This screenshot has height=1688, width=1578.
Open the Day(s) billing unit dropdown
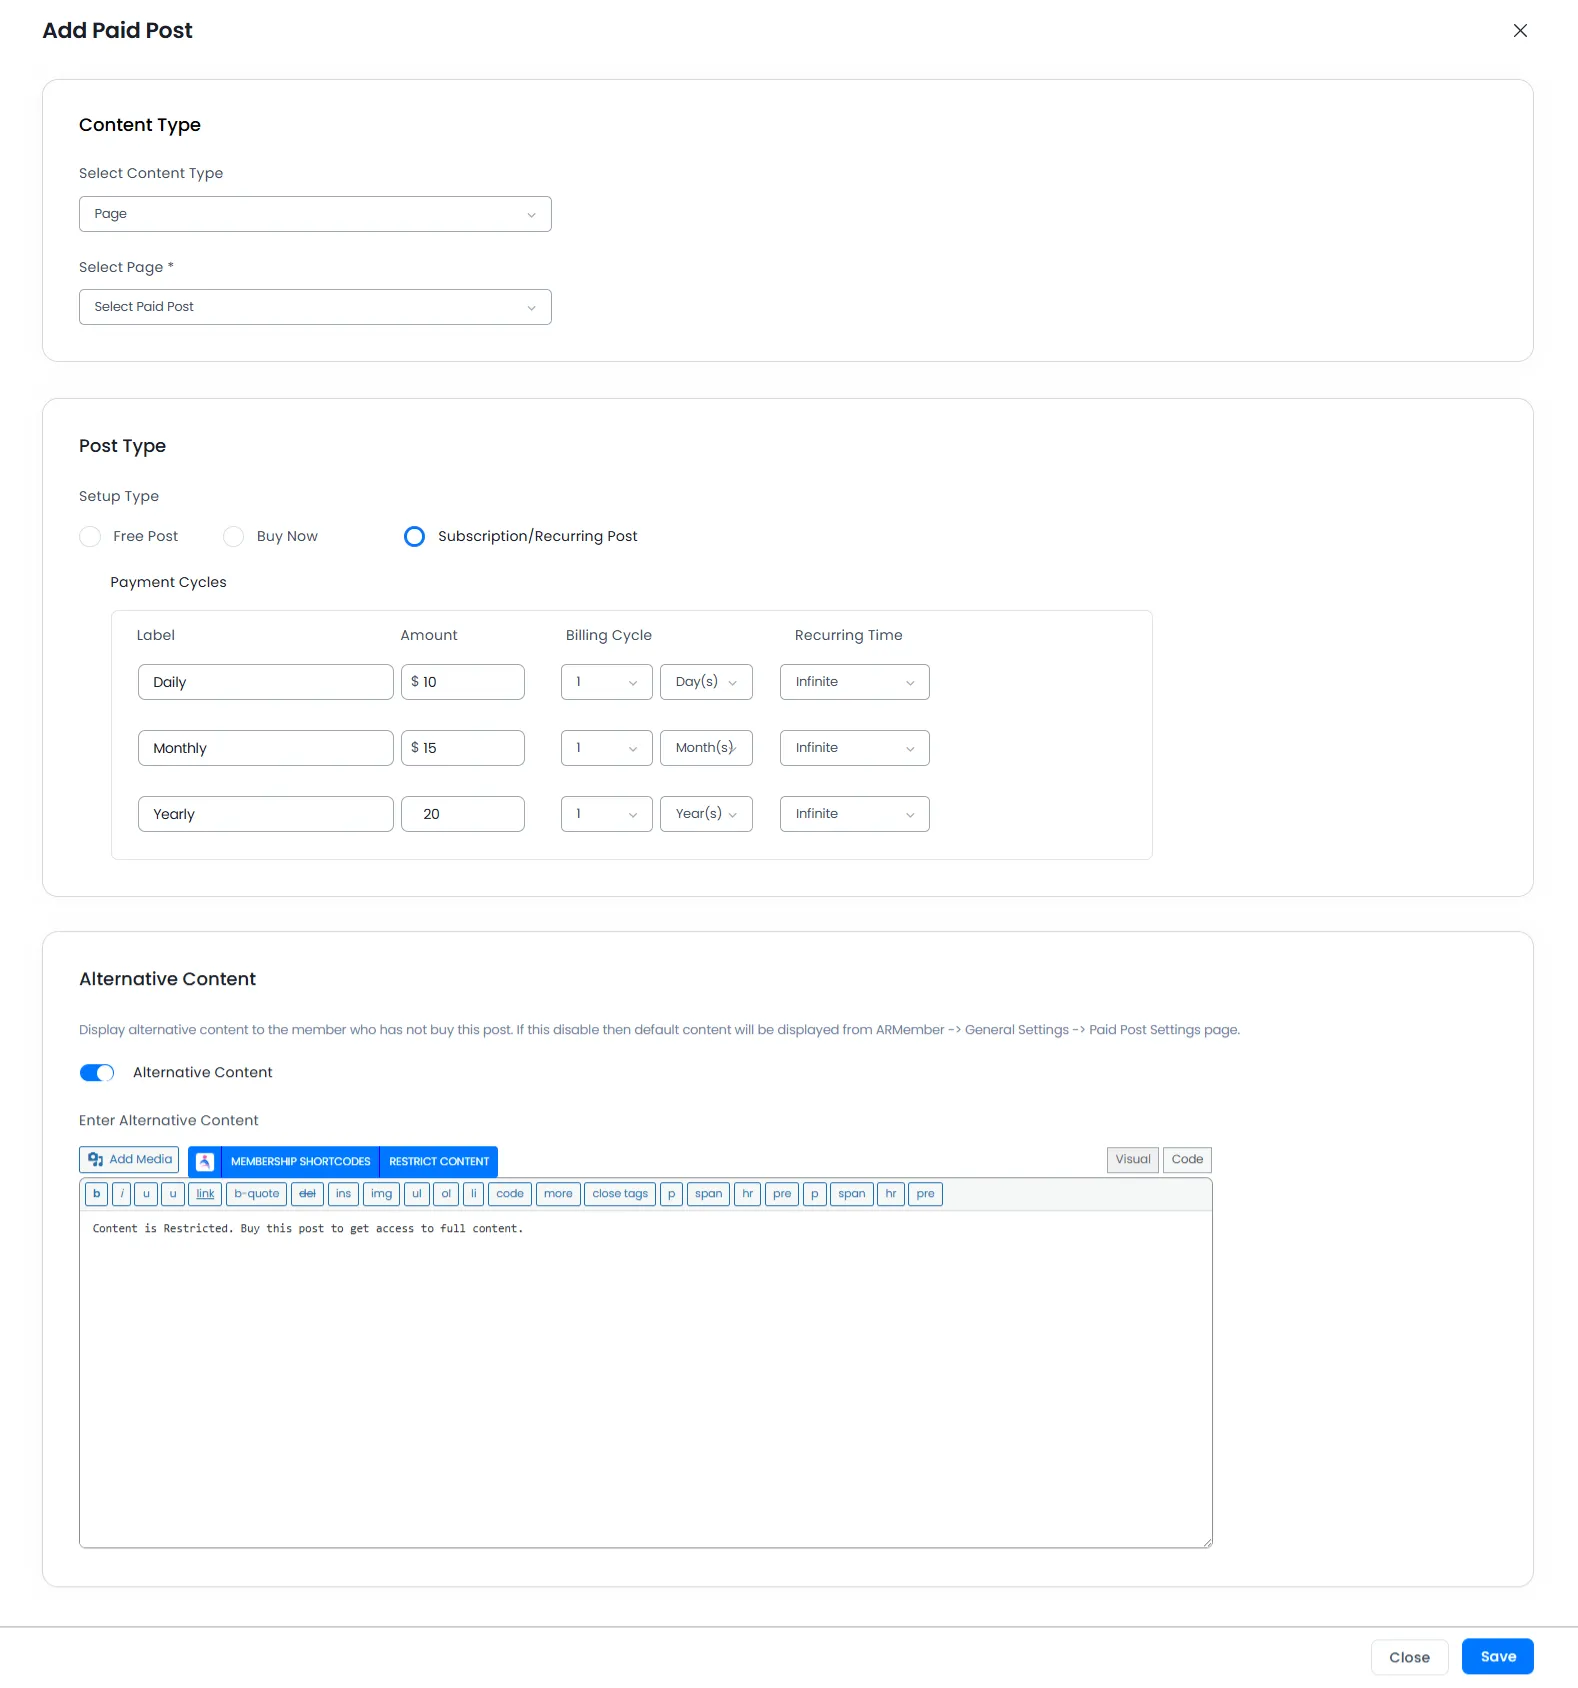tap(706, 682)
